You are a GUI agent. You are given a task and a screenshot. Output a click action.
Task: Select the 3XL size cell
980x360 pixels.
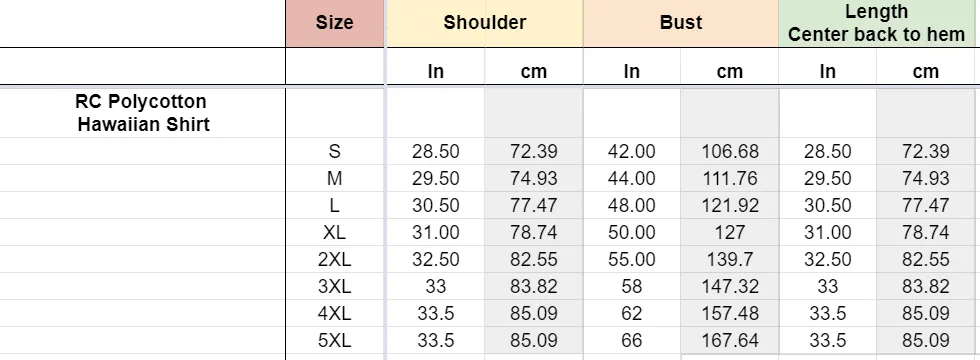click(x=334, y=286)
